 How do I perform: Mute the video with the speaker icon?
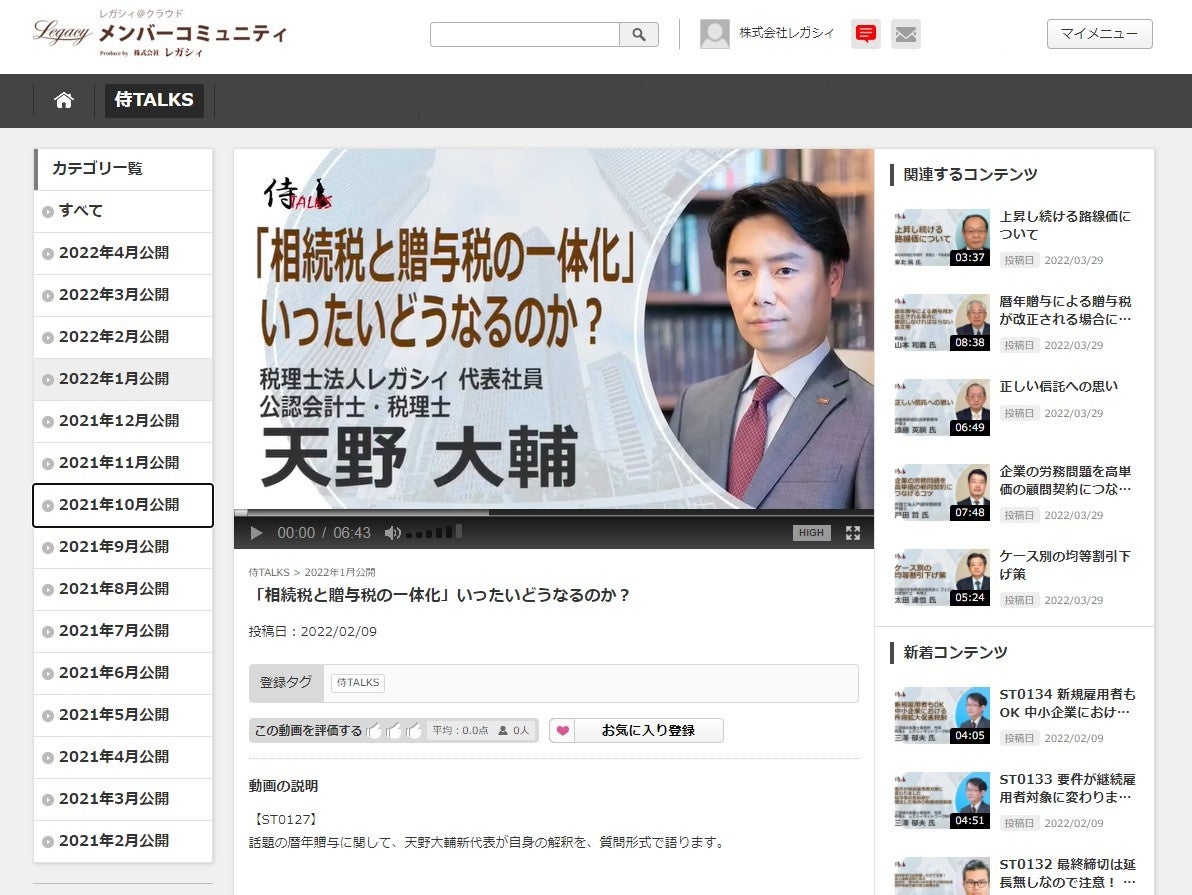point(392,533)
